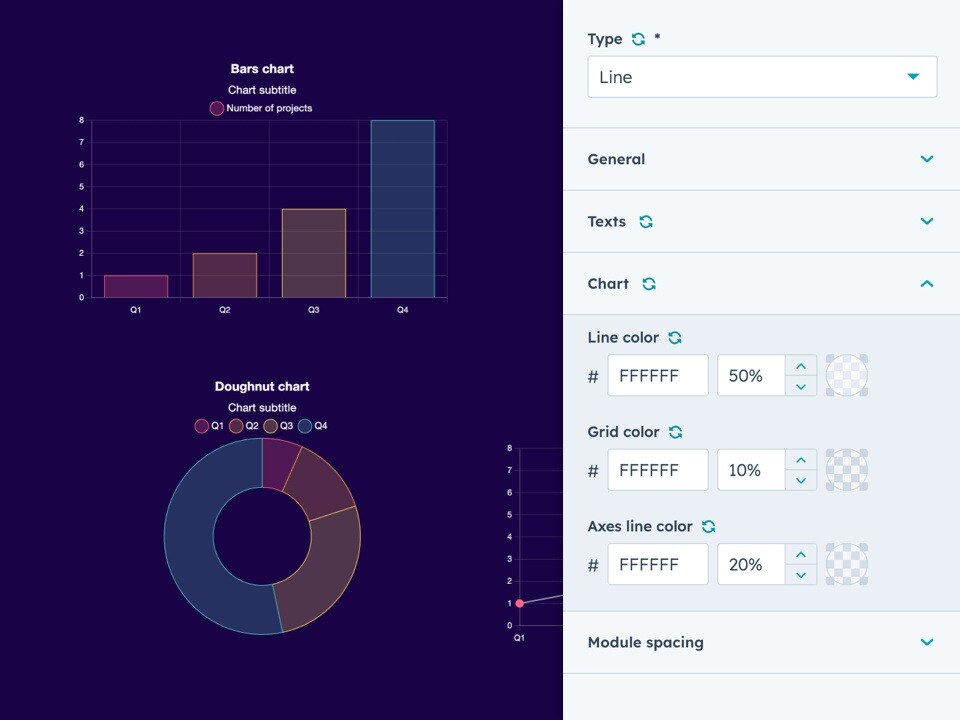Open the Grid color swatch picker

tap(847, 470)
